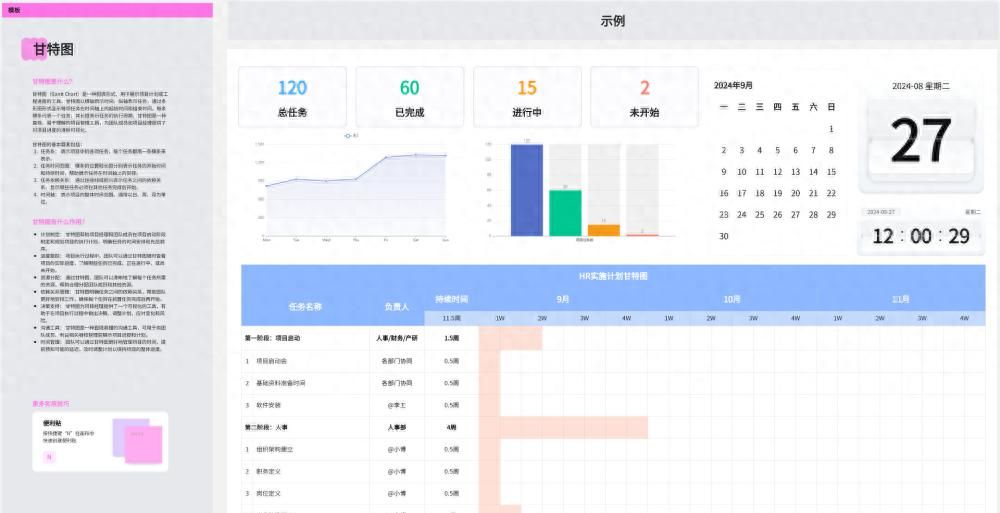Click the 示例 header title

pyautogui.click(x=612, y=21)
